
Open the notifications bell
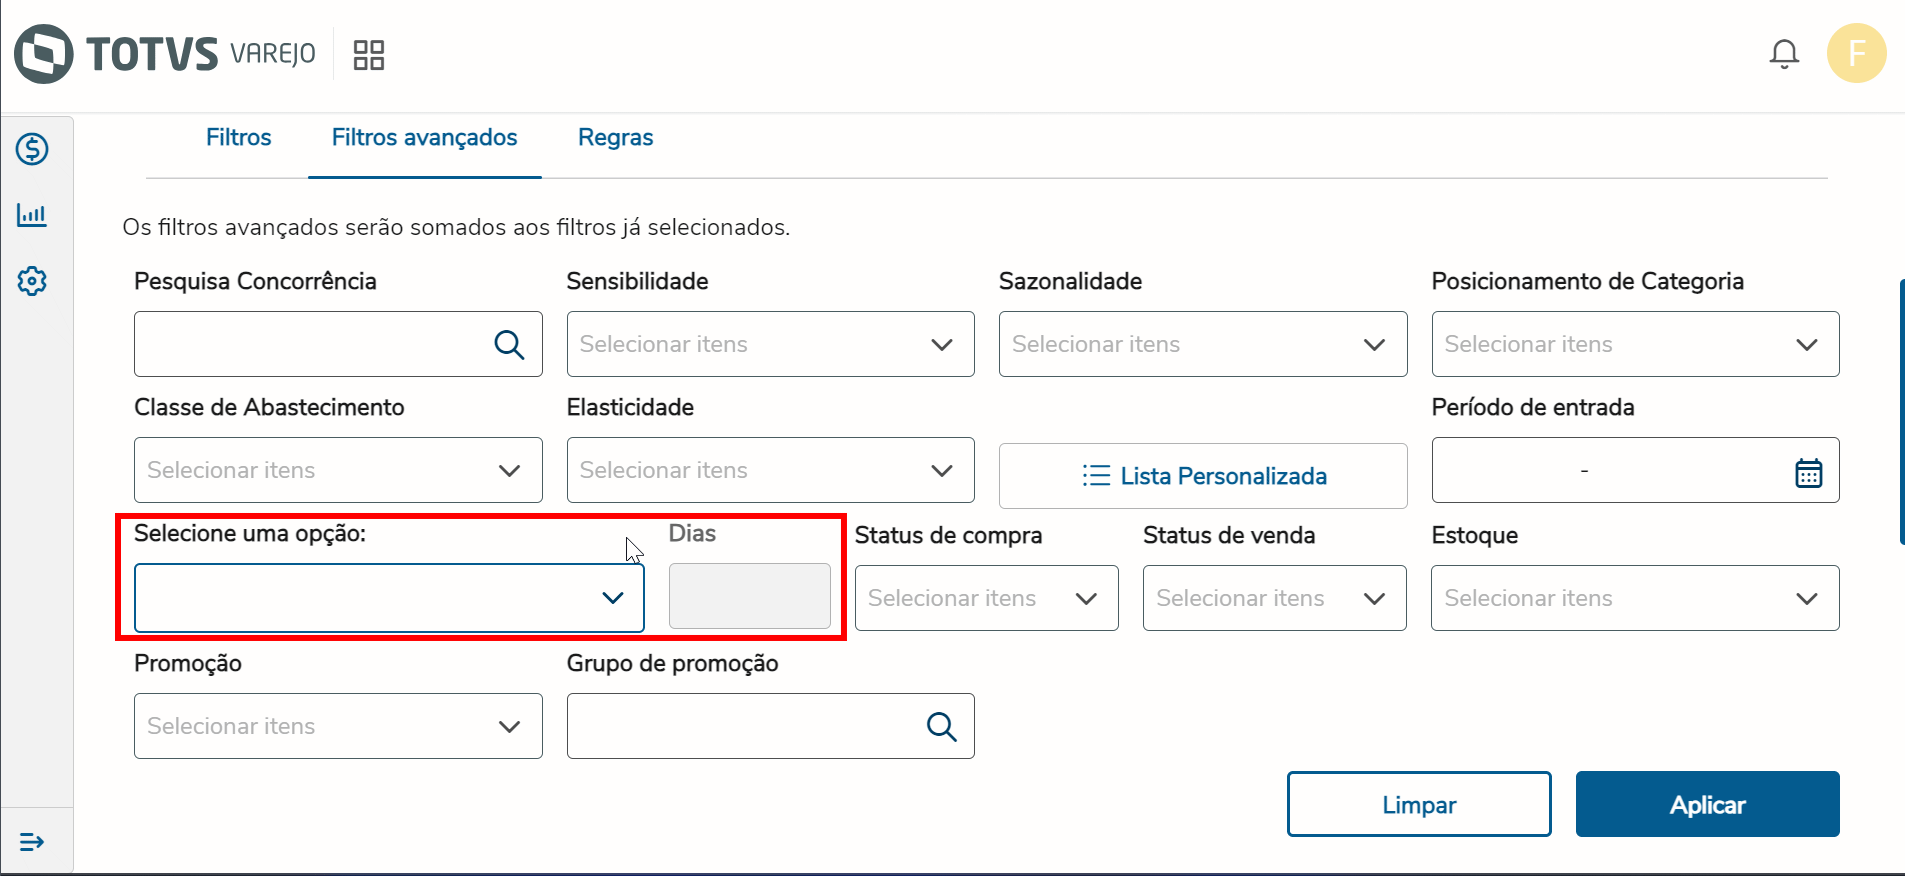tap(1784, 54)
